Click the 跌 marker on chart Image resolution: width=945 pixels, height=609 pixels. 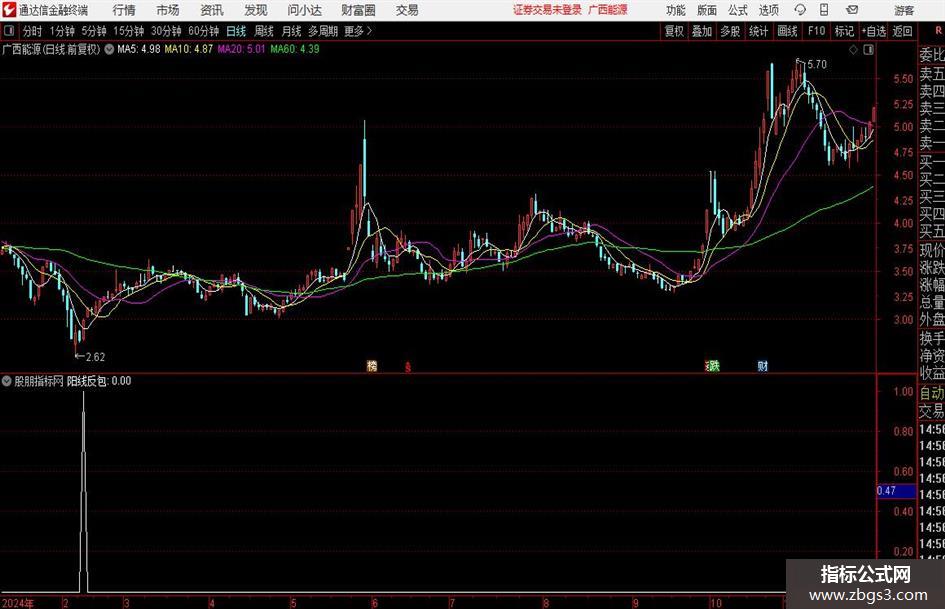714,366
